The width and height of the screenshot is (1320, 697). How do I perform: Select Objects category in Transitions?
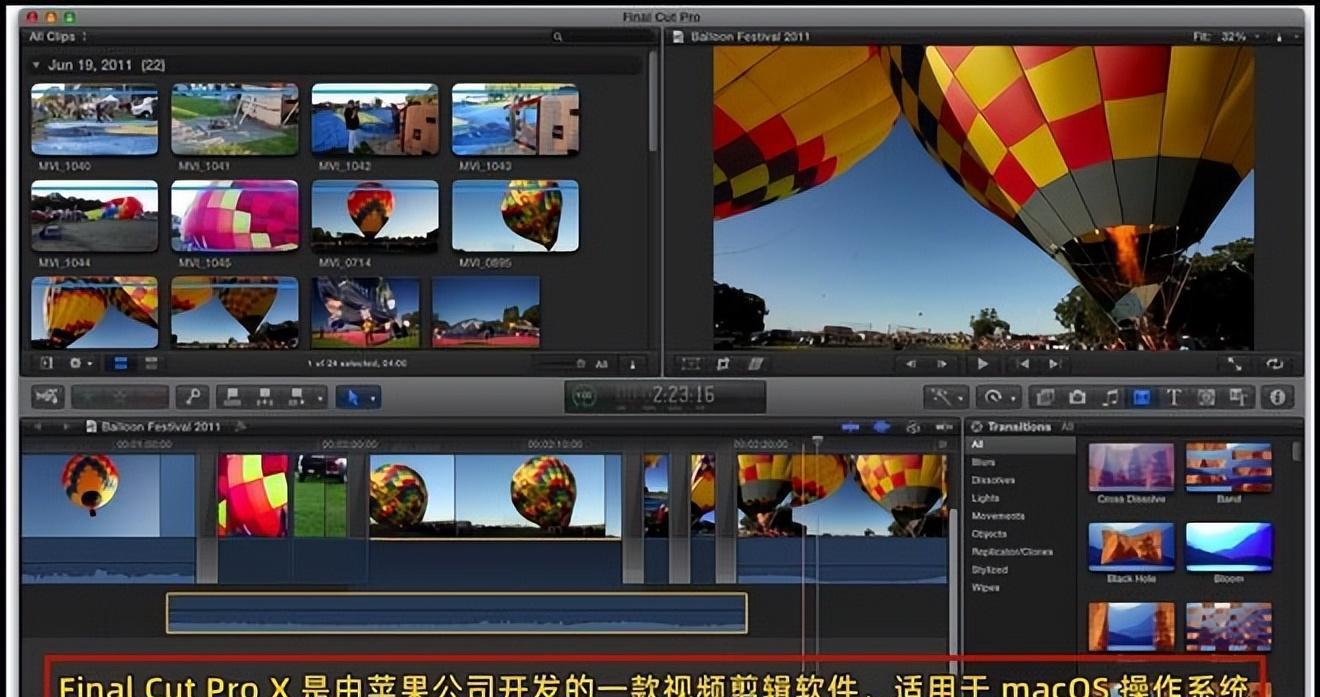[x=989, y=534]
